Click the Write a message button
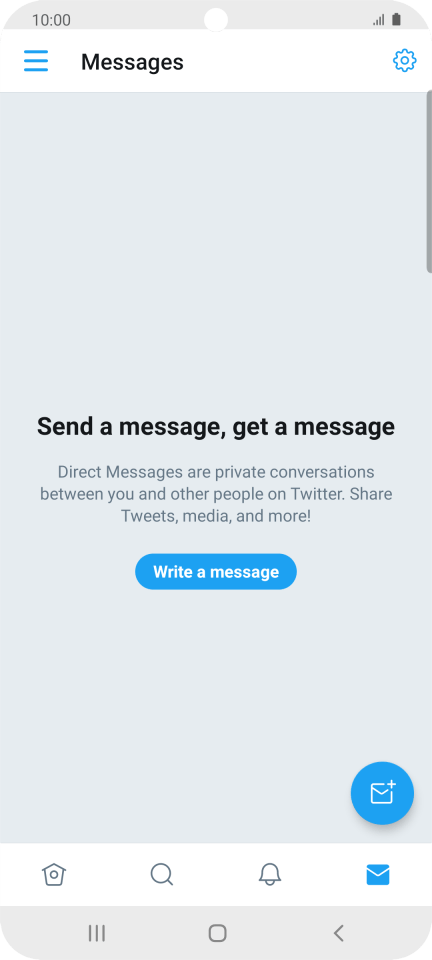Viewport: 432px width, 960px height. [x=216, y=572]
